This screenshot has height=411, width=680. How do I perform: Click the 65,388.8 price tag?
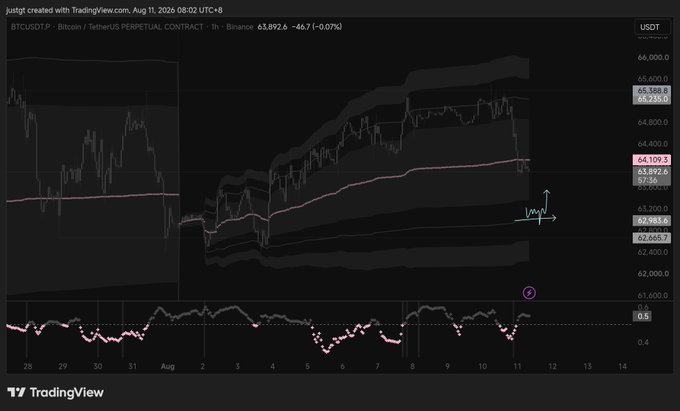[x=652, y=91]
